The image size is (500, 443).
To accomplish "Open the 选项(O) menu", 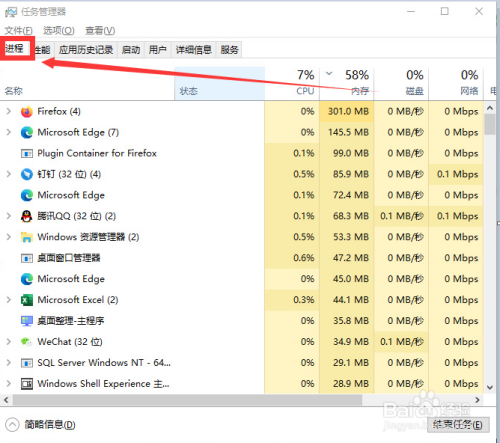I will pyautogui.click(x=59, y=31).
